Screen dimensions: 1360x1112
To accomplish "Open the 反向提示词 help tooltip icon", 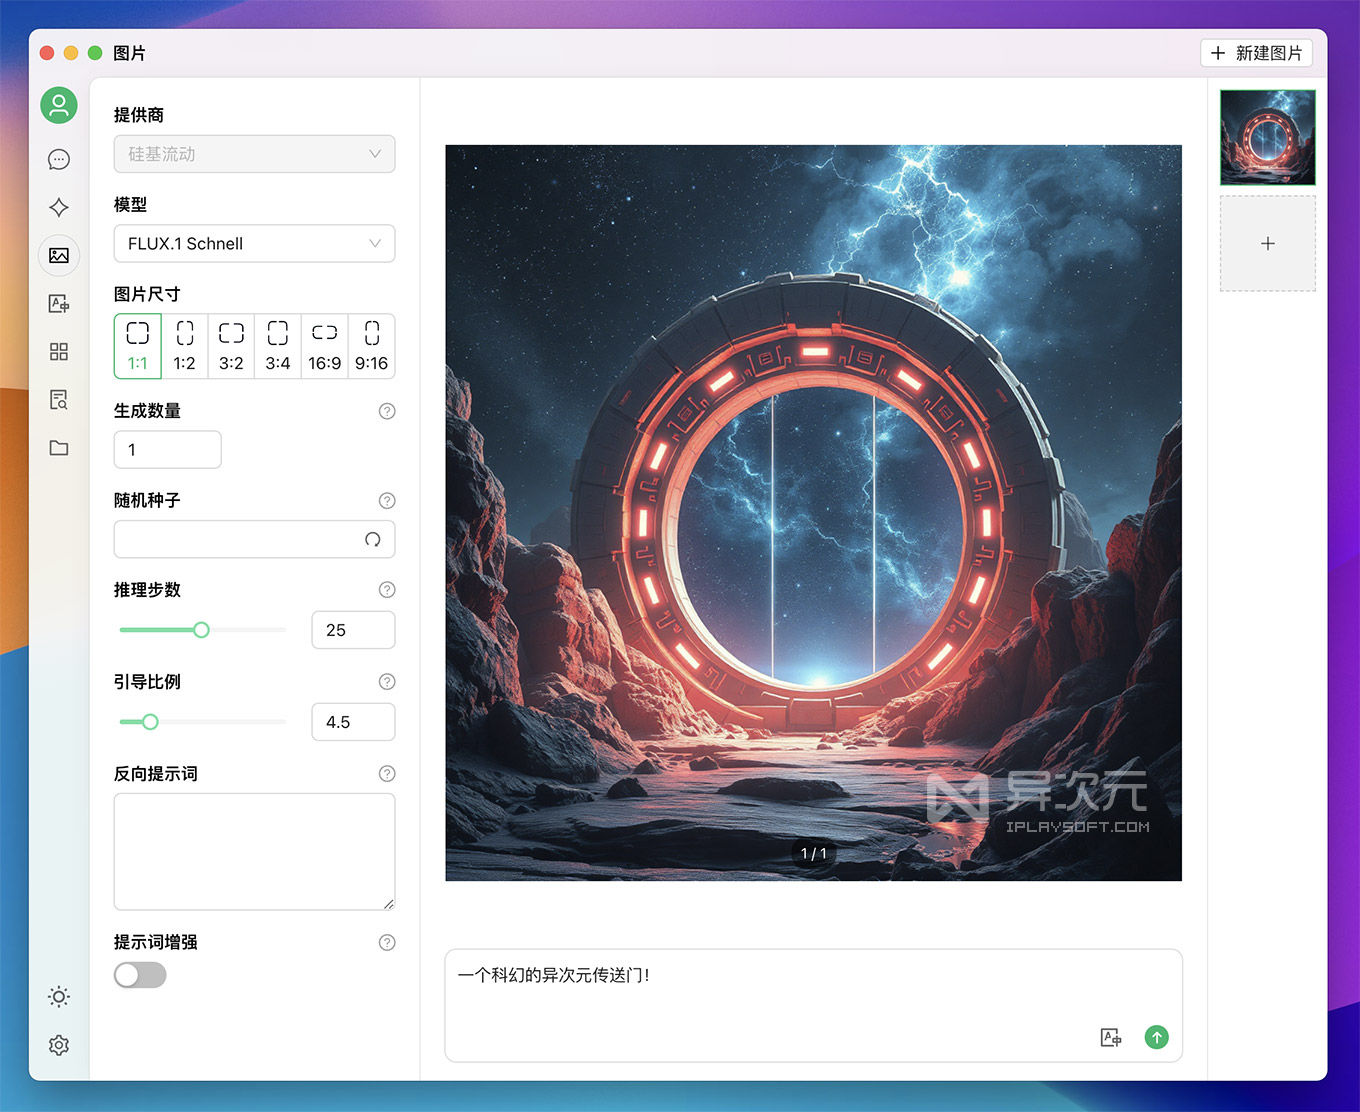I will click(x=387, y=773).
